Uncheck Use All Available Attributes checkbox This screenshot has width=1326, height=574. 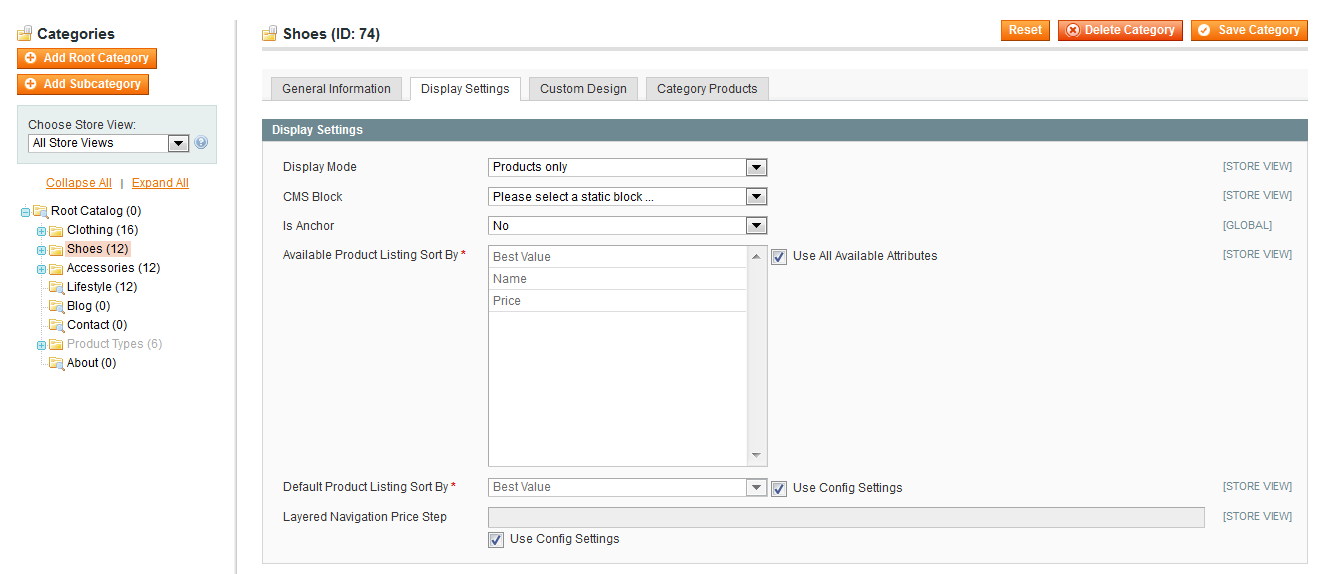click(779, 256)
